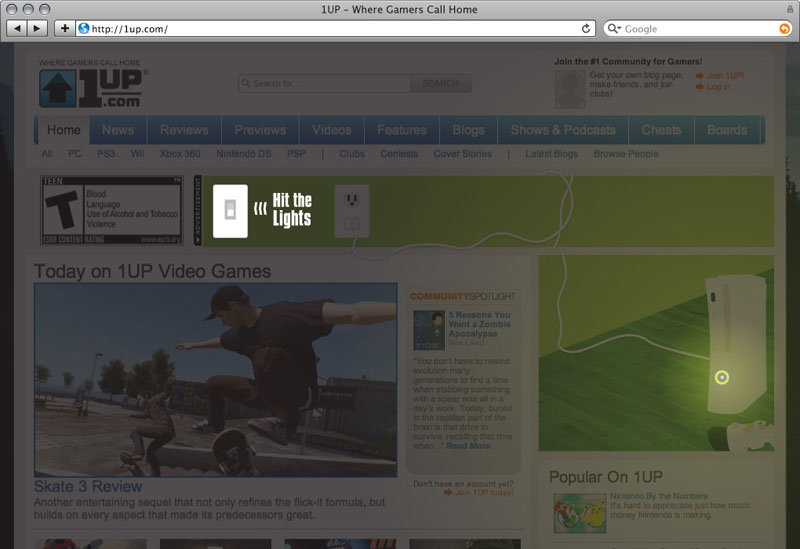Click the Skate 3 featured image
The width and height of the screenshot is (800, 549).
pos(215,380)
